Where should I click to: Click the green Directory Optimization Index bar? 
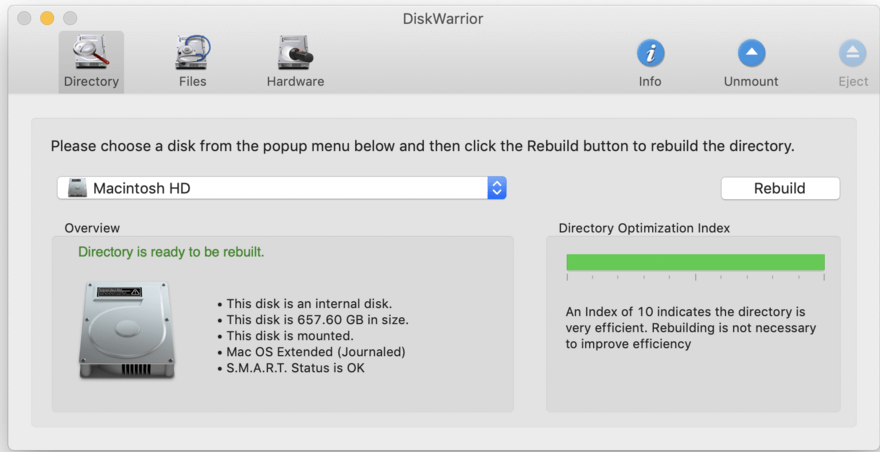click(695, 262)
